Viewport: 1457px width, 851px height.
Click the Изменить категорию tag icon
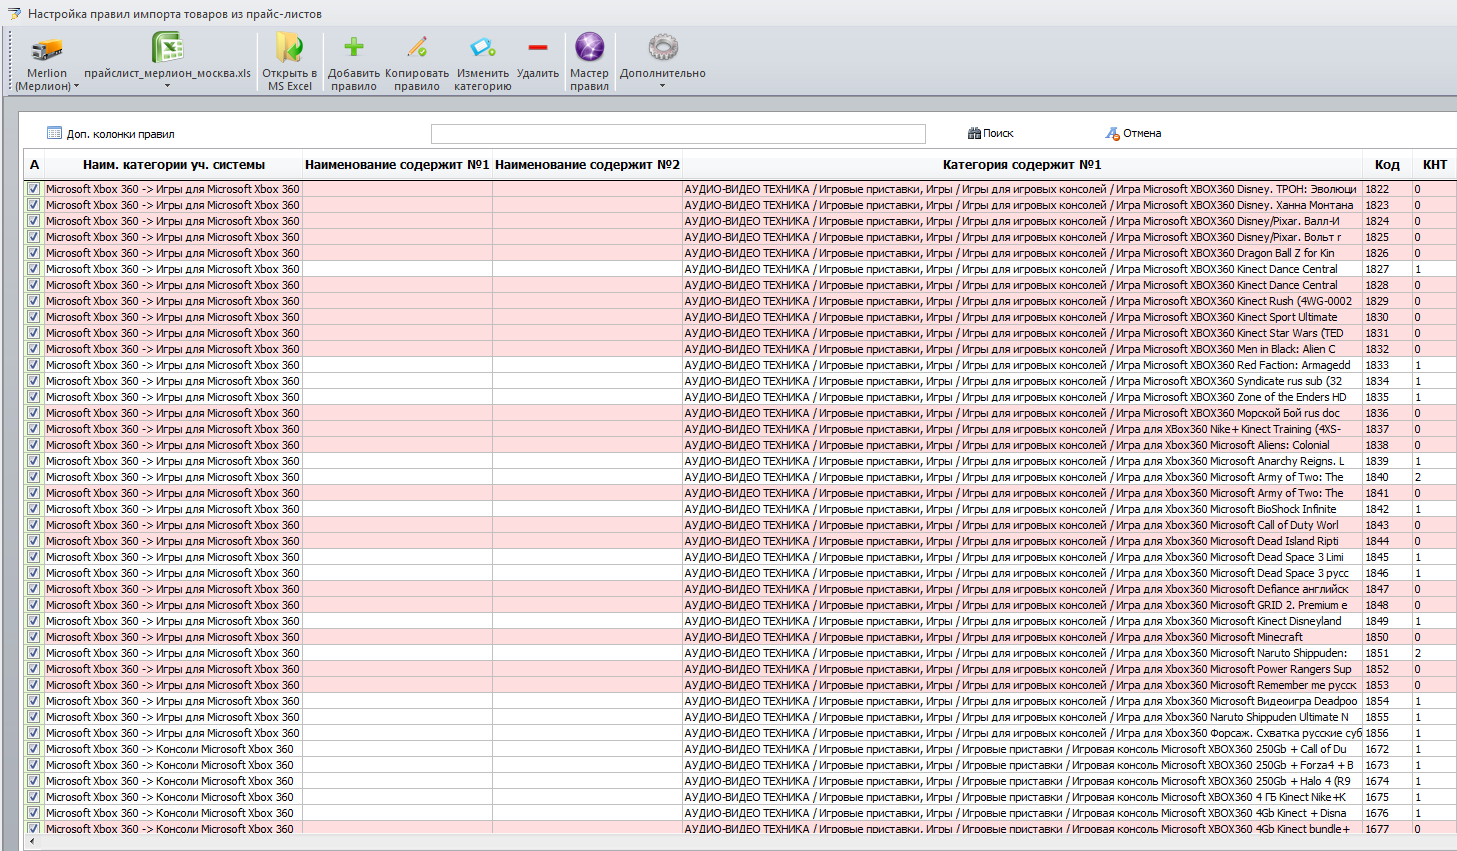[483, 47]
